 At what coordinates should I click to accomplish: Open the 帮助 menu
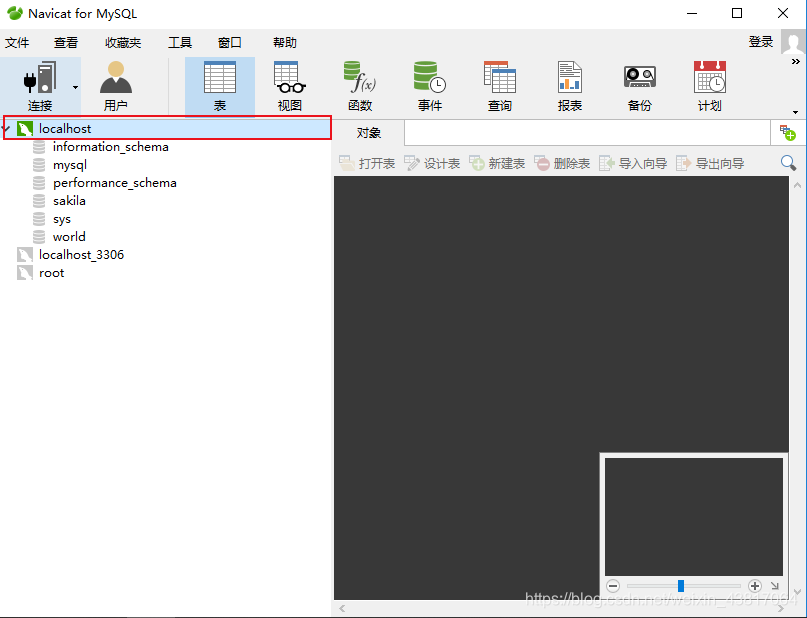tap(285, 43)
